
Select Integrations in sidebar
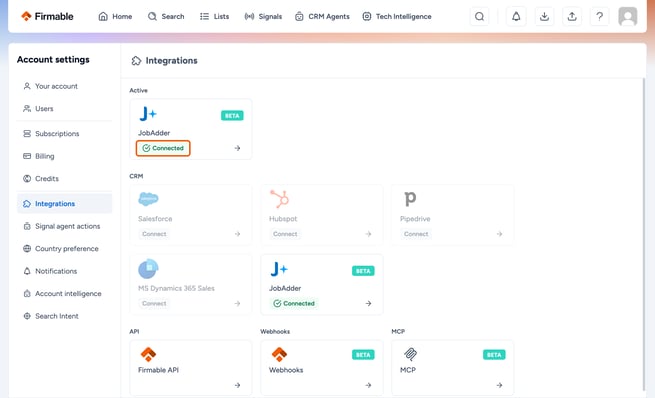click(x=64, y=204)
